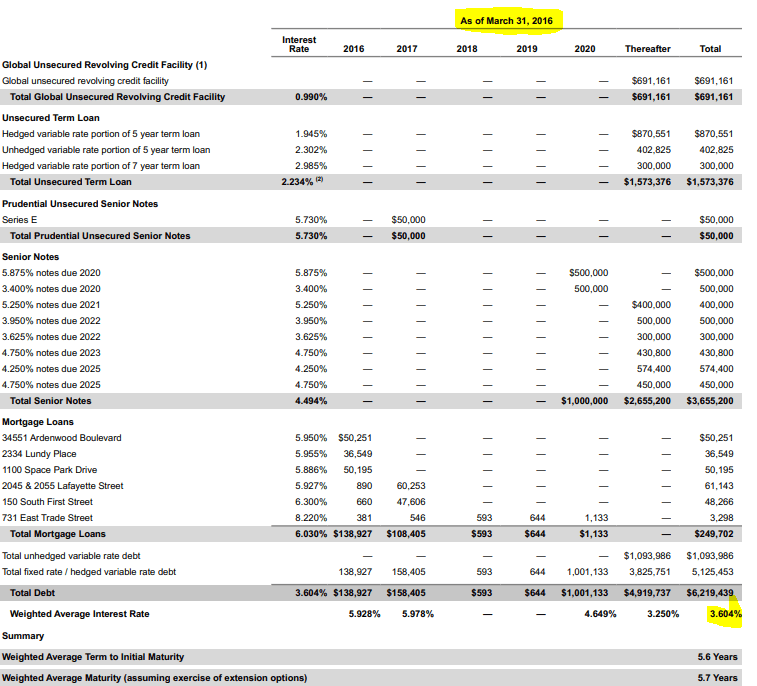Click the 3.250% thereafter weighted rate

(x=663, y=614)
